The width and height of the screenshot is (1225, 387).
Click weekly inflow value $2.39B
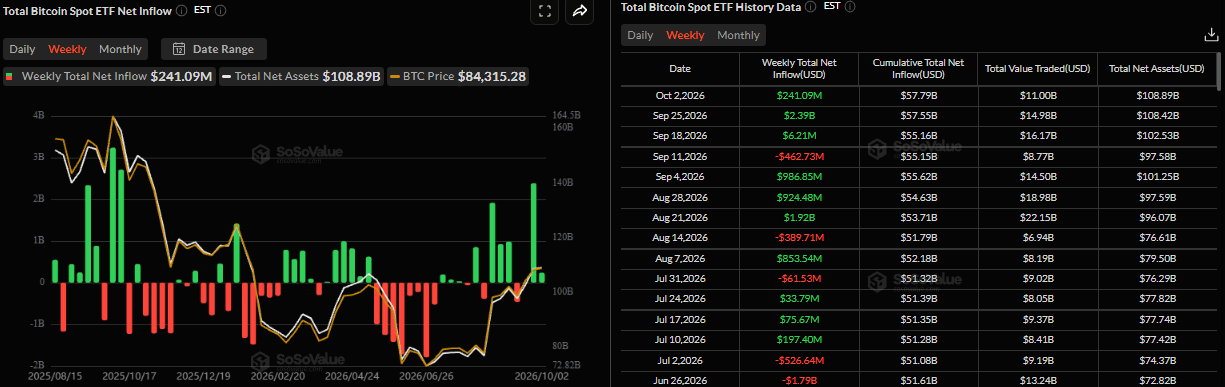[798, 116]
